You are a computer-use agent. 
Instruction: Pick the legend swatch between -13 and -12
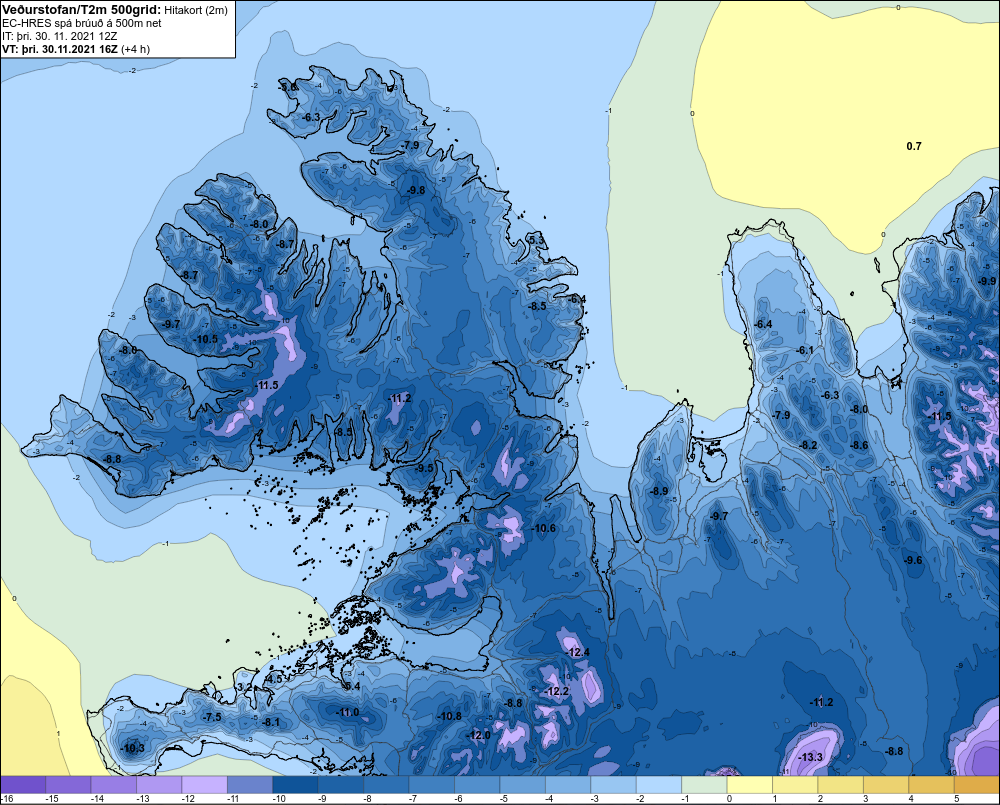point(159,785)
